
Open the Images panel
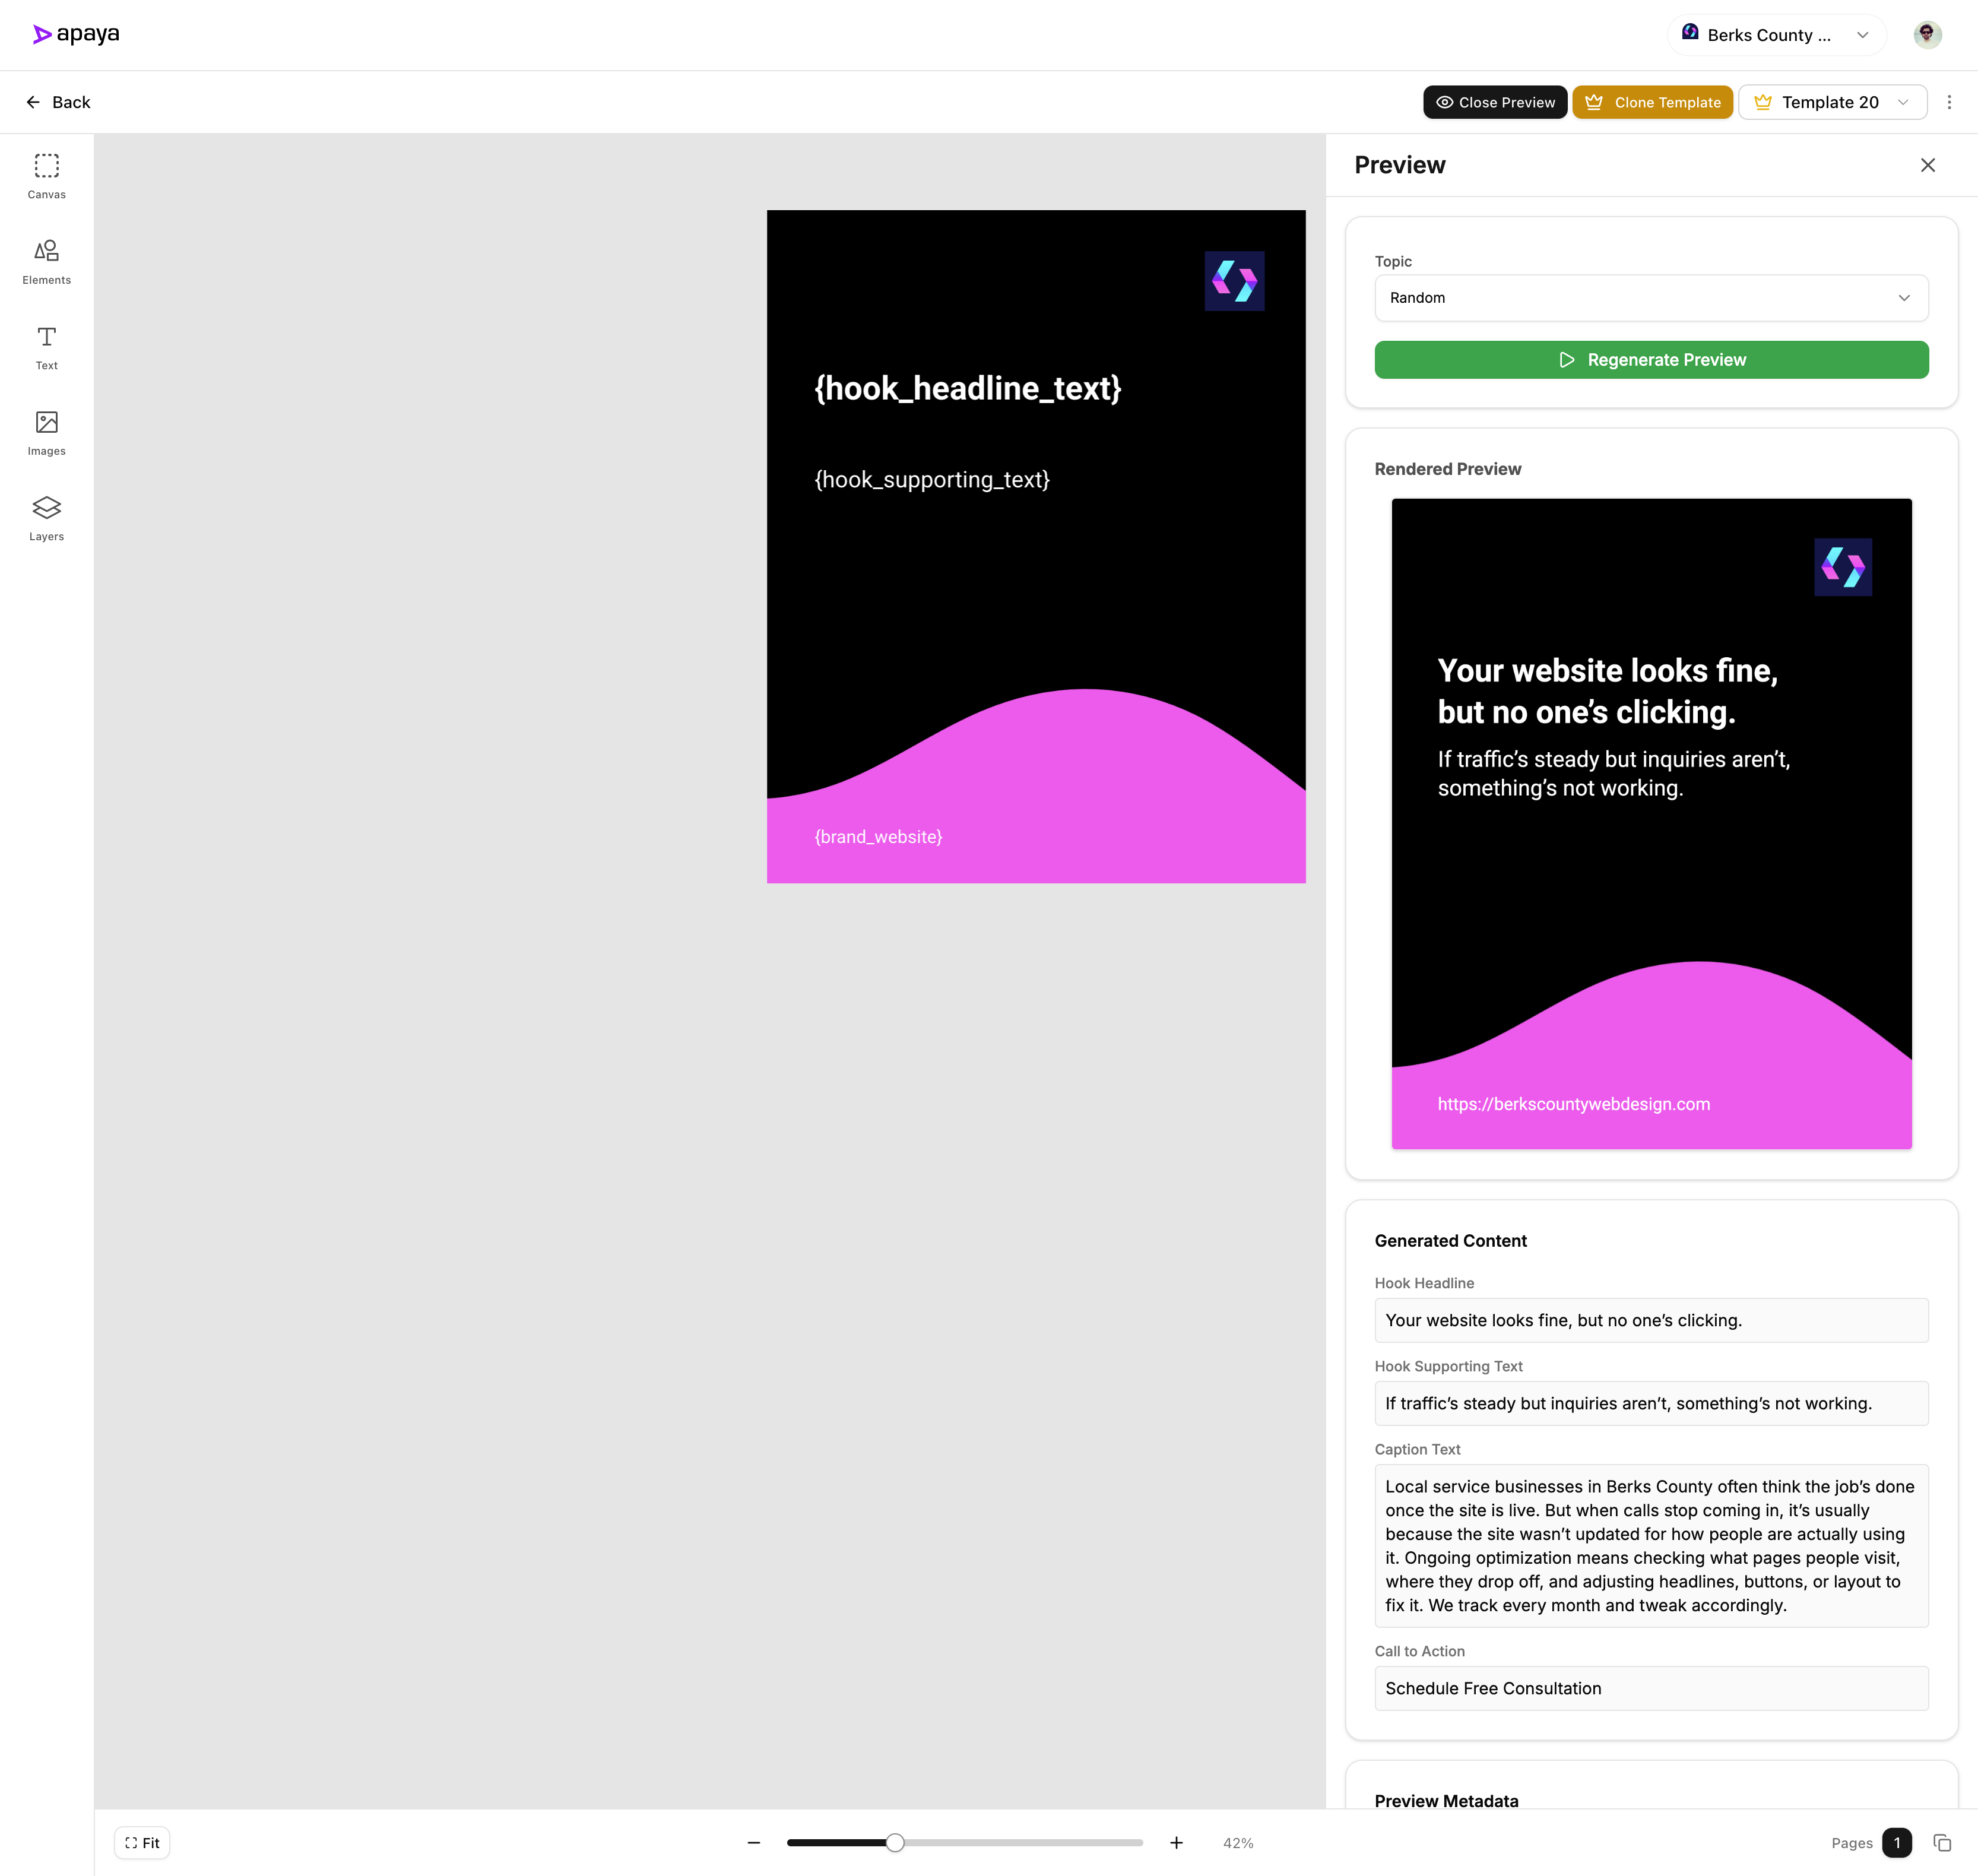46,433
